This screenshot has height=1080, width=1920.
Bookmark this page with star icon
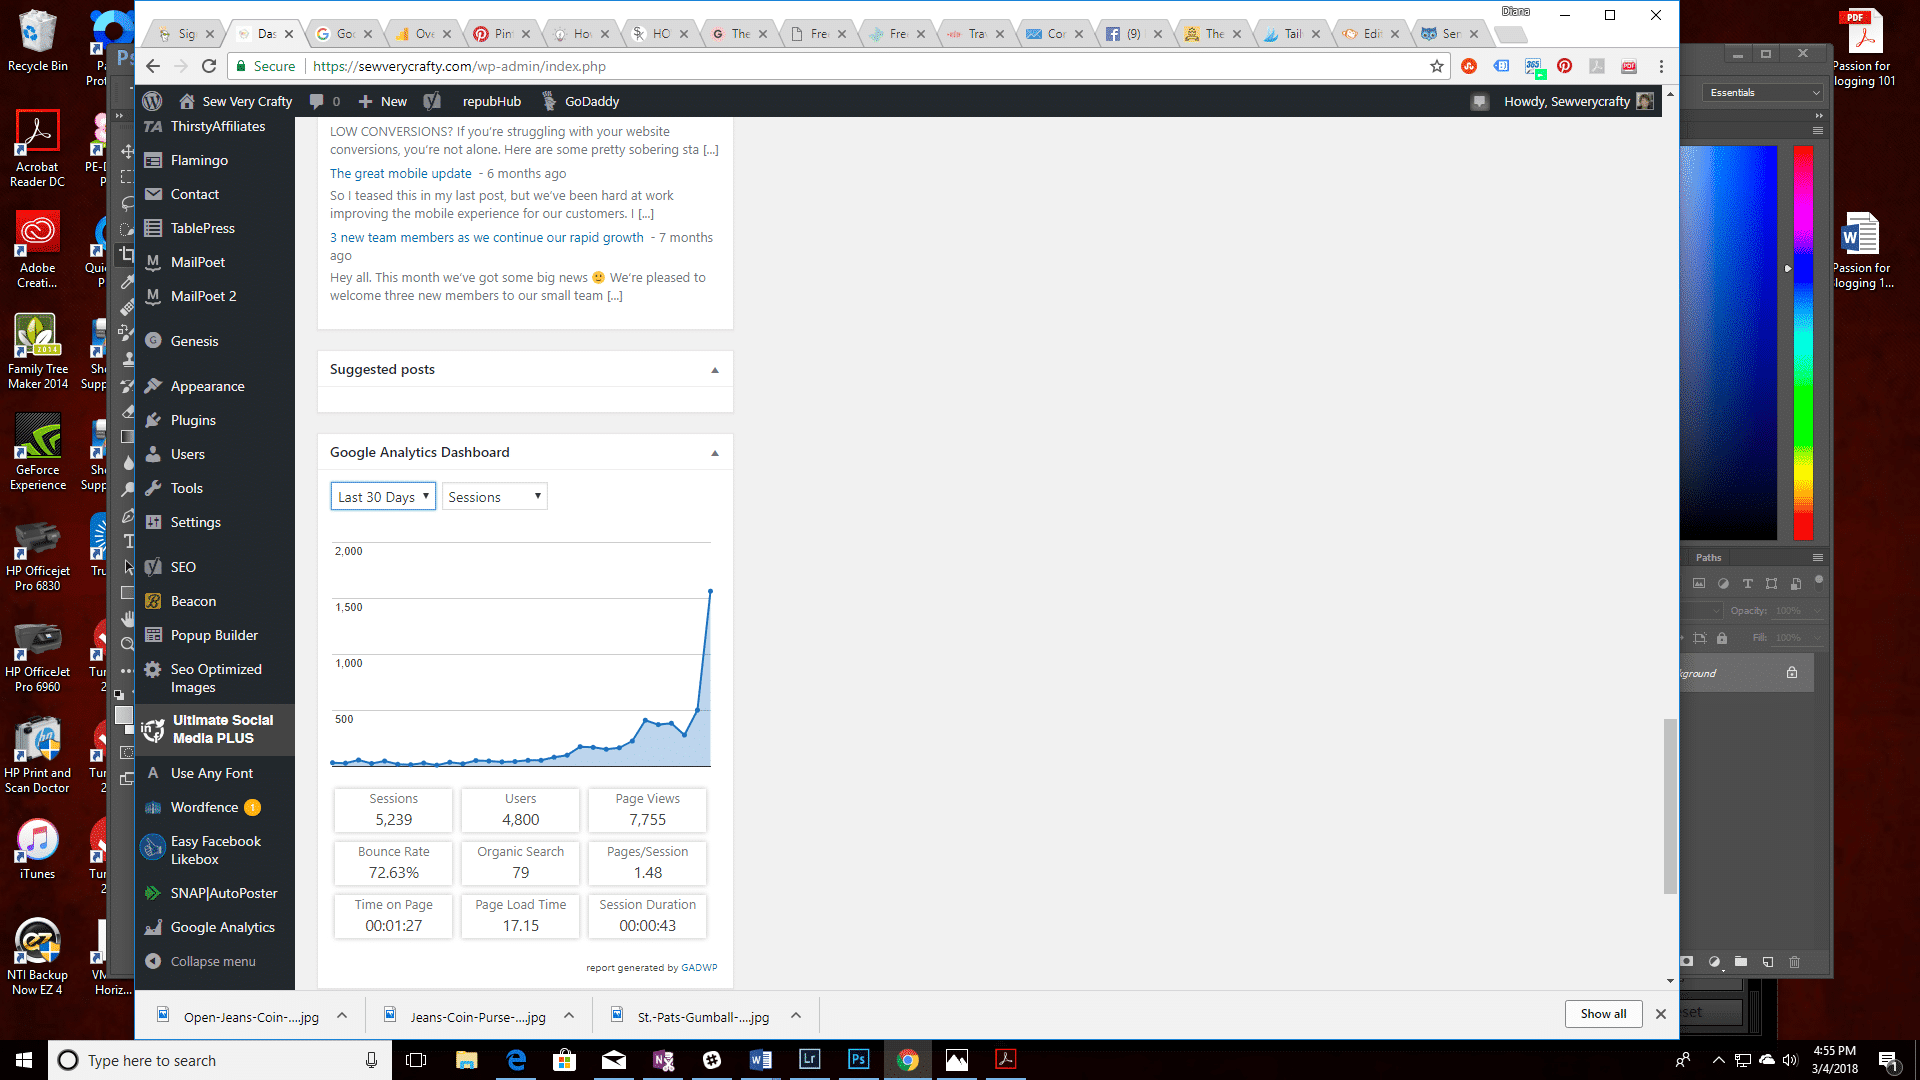[x=1437, y=66]
